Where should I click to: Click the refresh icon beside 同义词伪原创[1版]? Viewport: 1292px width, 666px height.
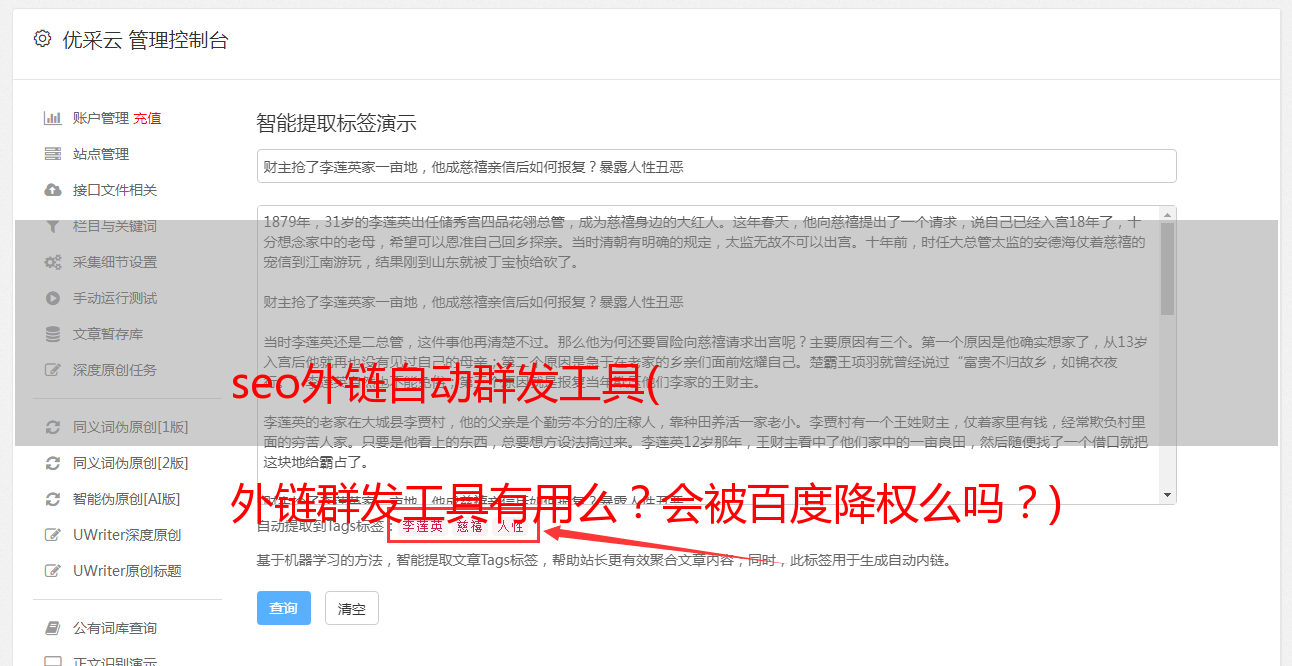(53, 427)
